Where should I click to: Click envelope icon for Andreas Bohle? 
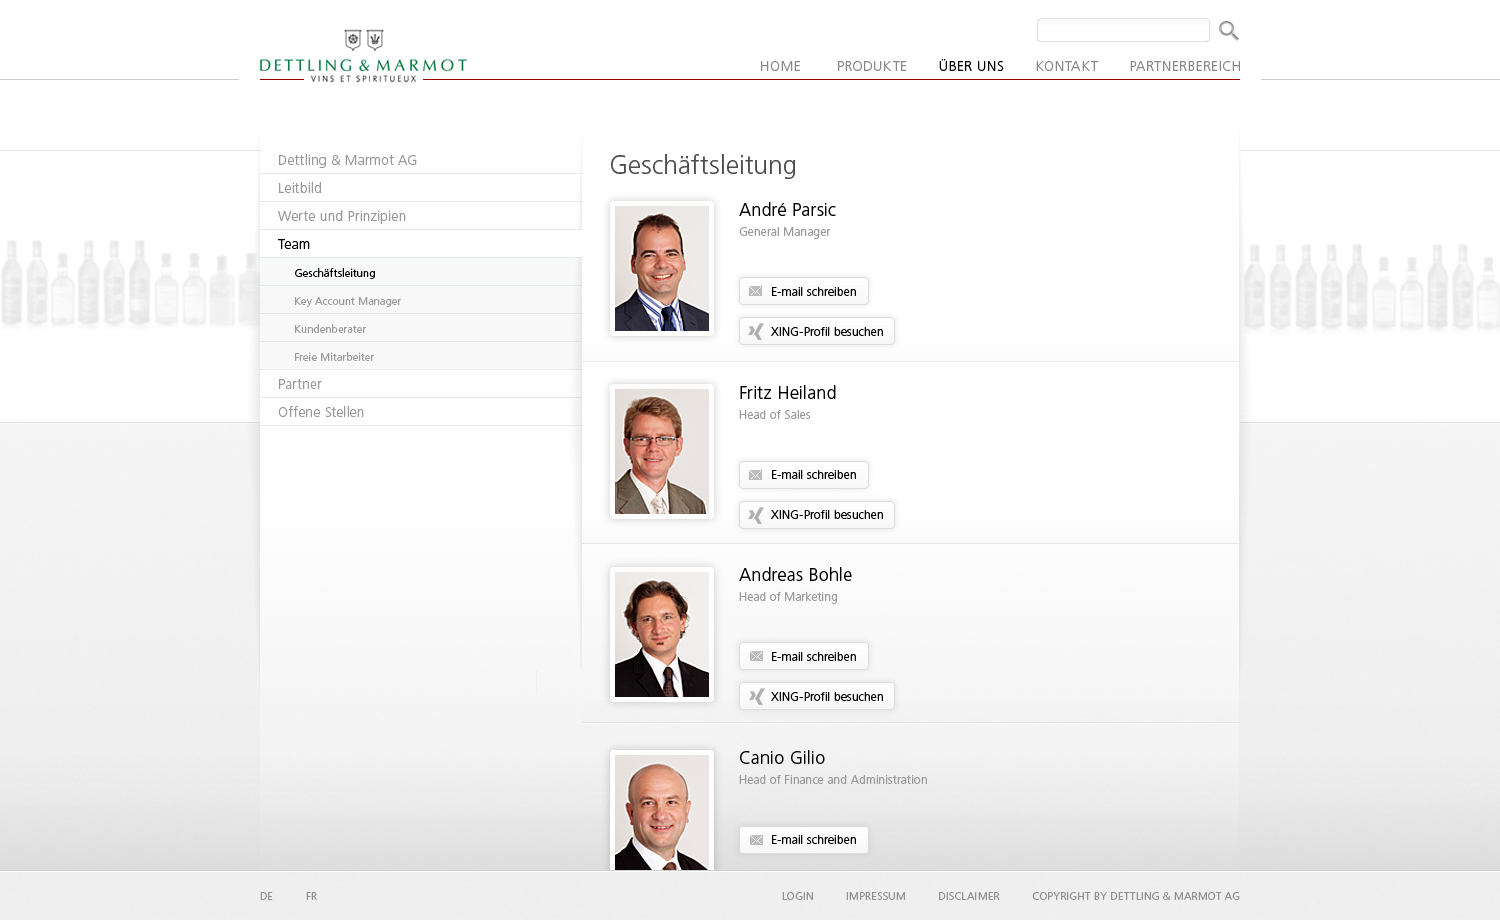[756, 657]
